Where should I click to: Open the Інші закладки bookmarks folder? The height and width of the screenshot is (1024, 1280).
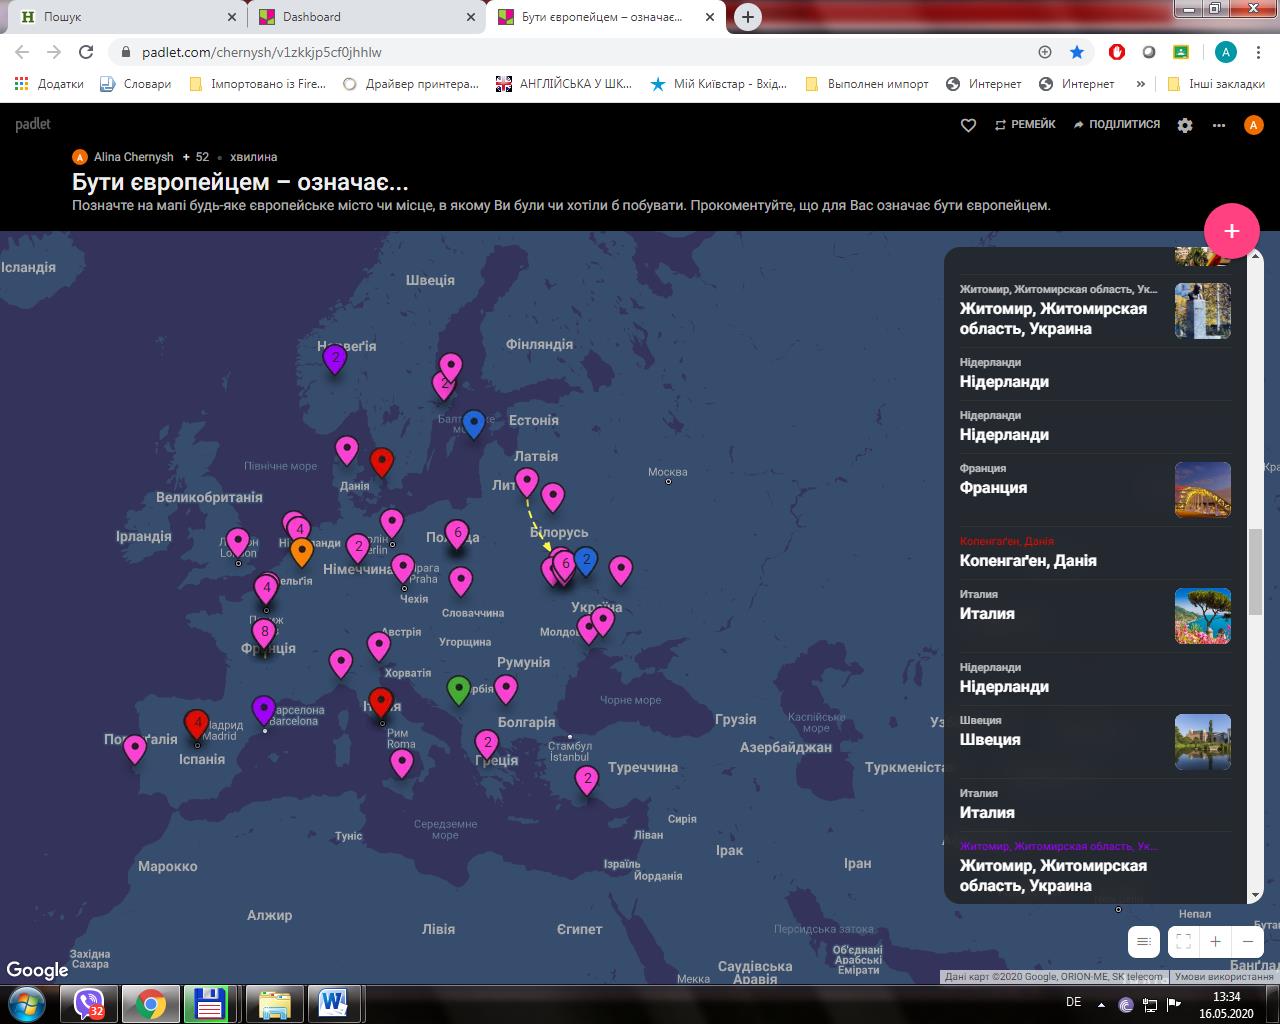point(1216,84)
